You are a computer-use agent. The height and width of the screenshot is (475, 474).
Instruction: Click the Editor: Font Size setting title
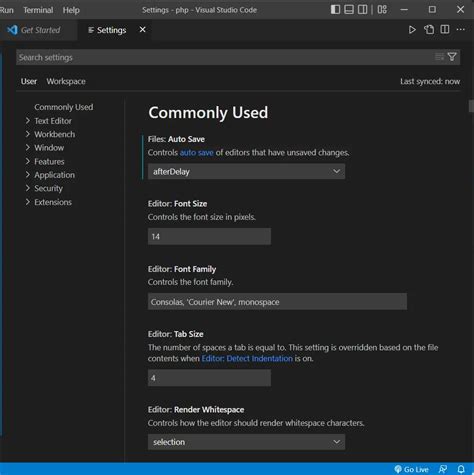coord(177,204)
